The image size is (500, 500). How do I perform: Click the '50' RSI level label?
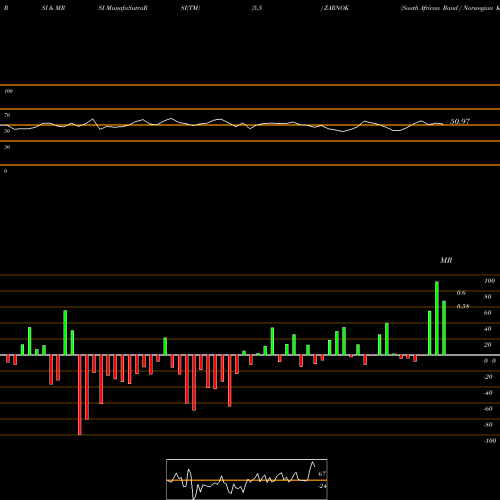(x=7, y=131)
